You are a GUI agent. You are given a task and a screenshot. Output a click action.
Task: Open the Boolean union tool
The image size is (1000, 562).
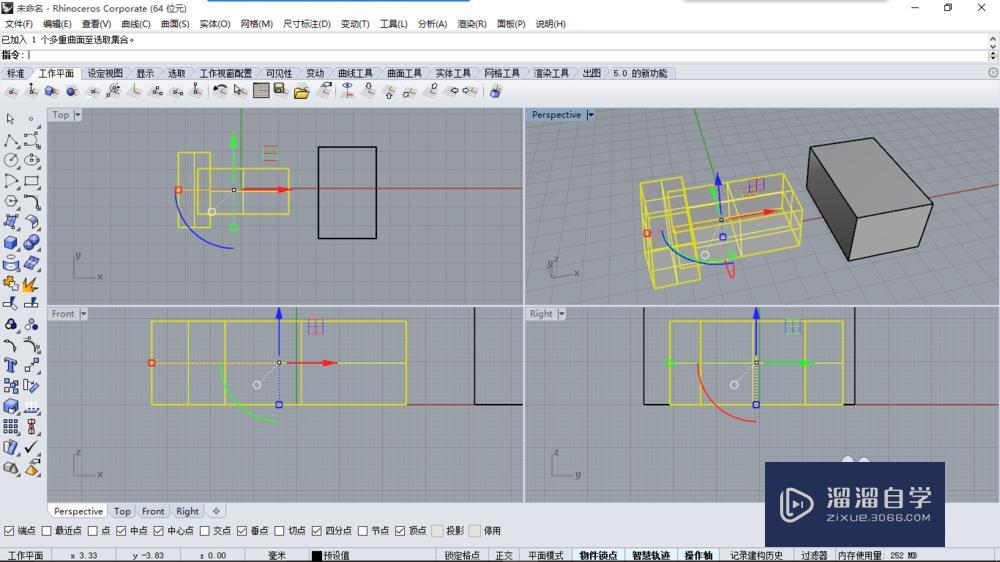click(x=32, y=242)
